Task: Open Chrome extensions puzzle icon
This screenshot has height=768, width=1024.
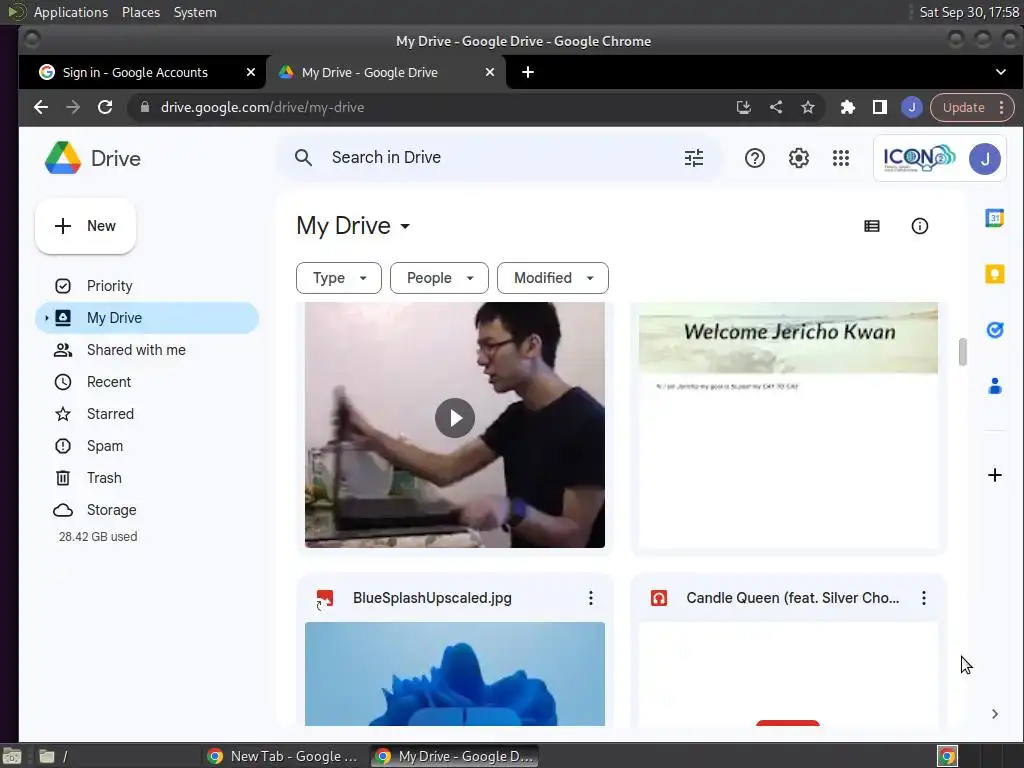Action: [x=848, y=107]
